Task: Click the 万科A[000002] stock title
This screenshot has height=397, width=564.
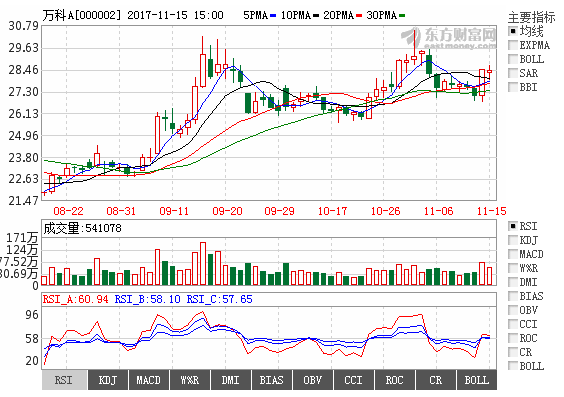Action: 82,15
